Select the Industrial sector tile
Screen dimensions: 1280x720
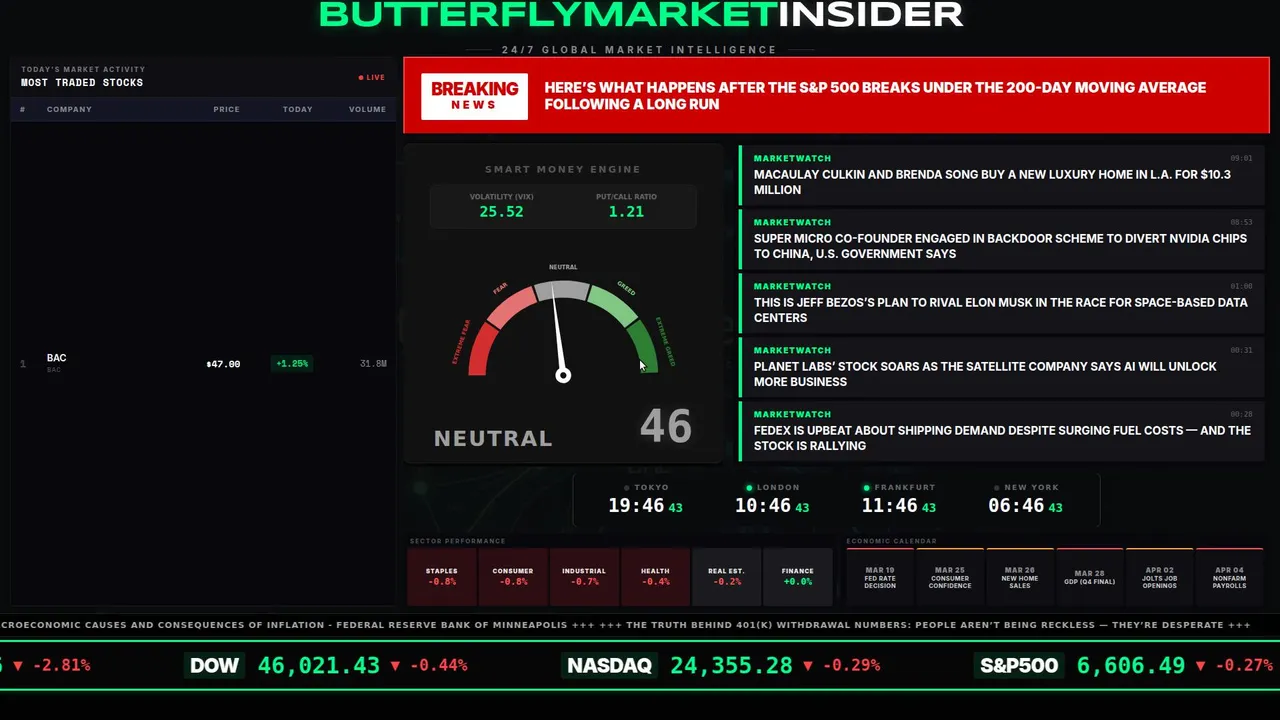click(584, 577)
